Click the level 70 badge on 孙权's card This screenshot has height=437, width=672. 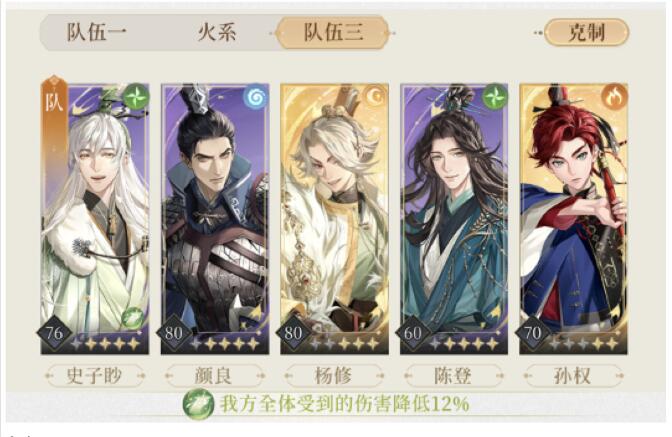(532, 333)
